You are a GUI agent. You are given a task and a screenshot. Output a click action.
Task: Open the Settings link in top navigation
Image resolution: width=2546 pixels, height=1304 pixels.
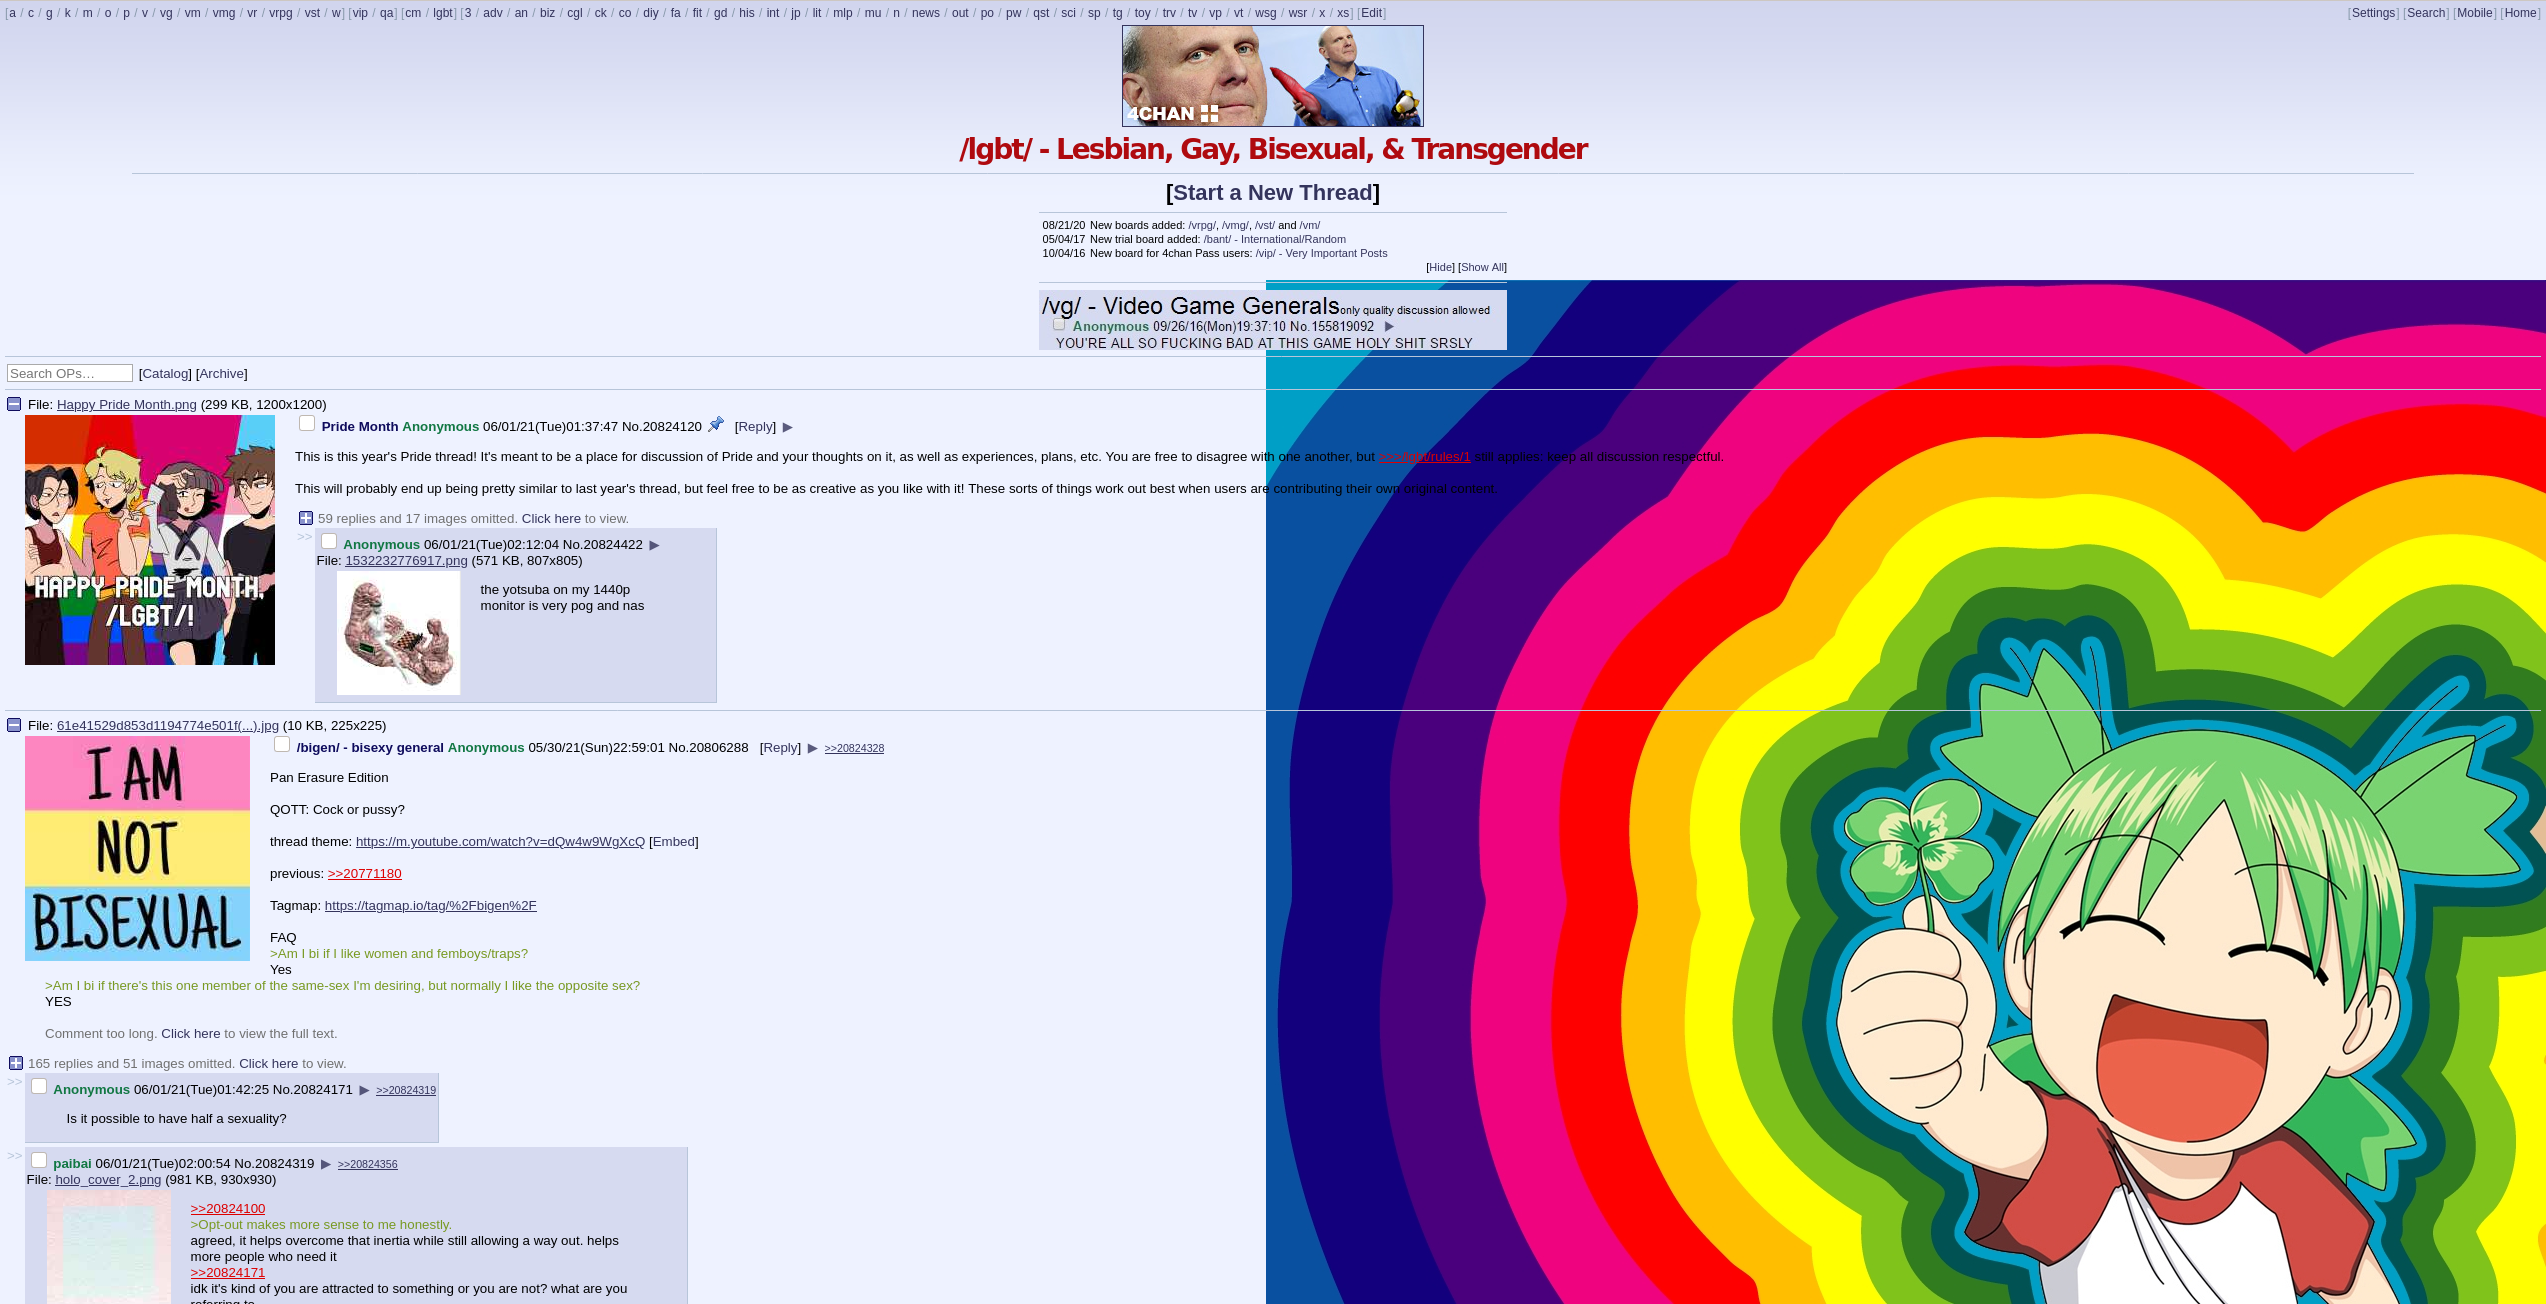[2372, 13]
